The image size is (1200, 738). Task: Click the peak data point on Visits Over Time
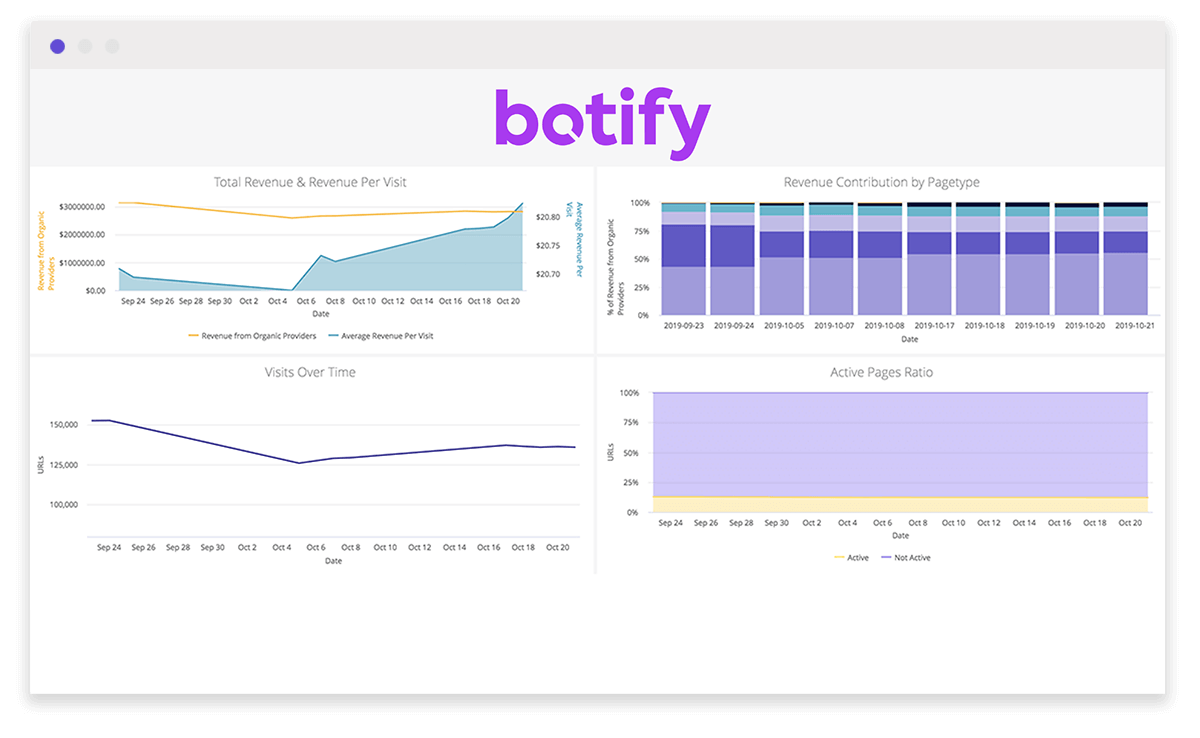coord(97,420)
